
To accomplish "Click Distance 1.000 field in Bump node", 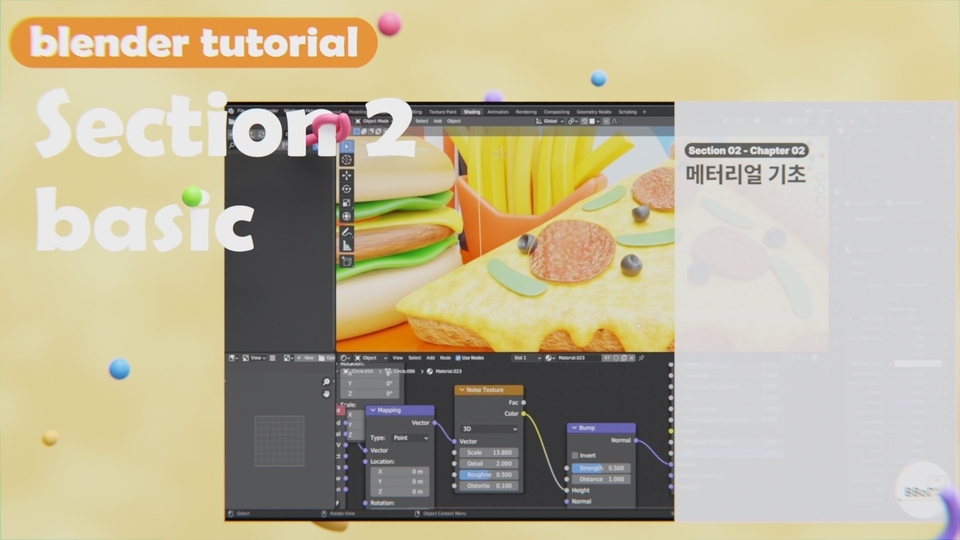I will coord(601,479).
